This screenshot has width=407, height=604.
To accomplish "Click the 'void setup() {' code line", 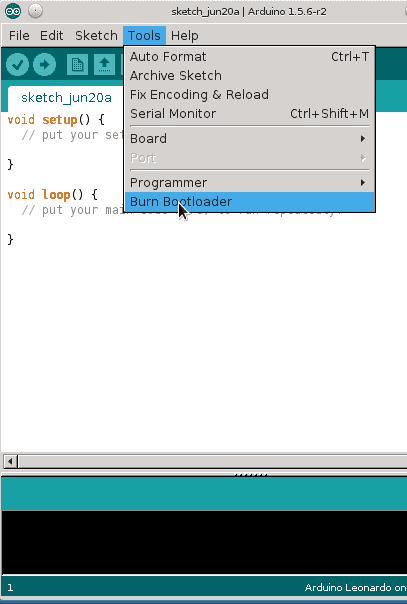I will tap(56, 120).
